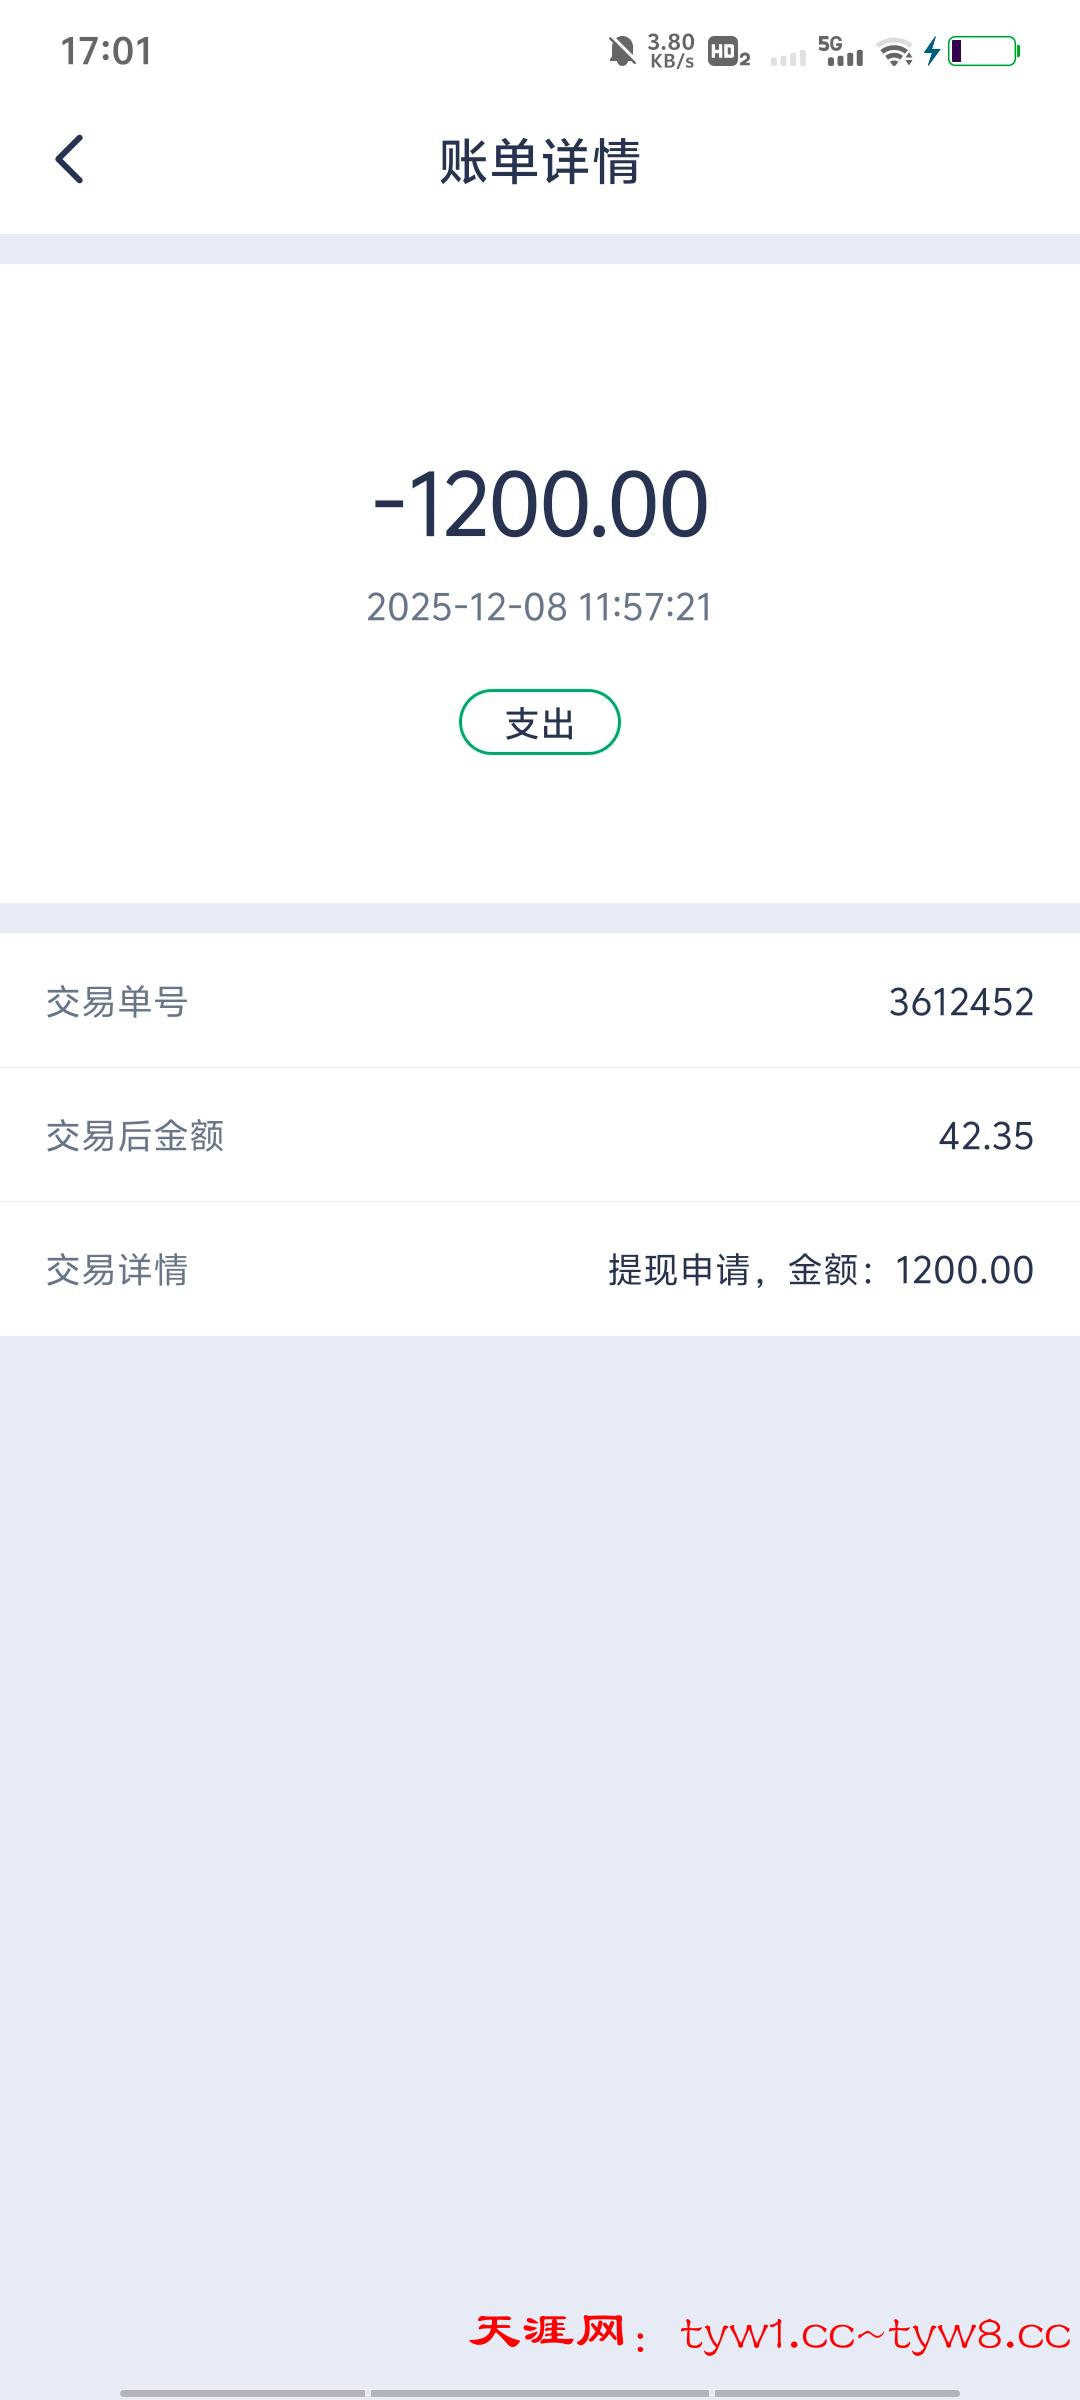Tap the HD2 status indicator

pos(729,52)
